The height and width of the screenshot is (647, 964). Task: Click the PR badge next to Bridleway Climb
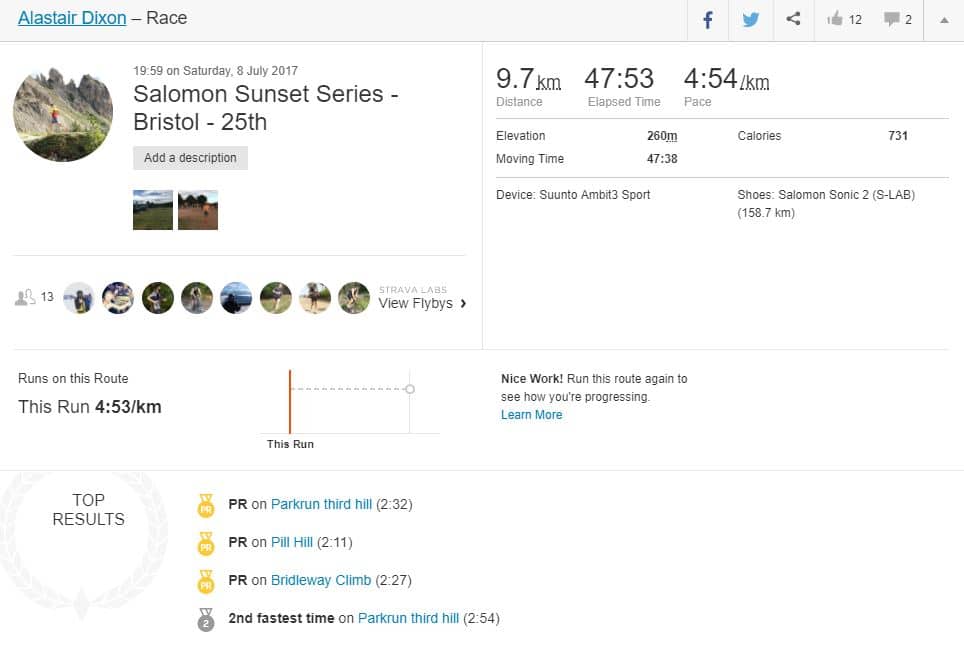tap(207, 580)
